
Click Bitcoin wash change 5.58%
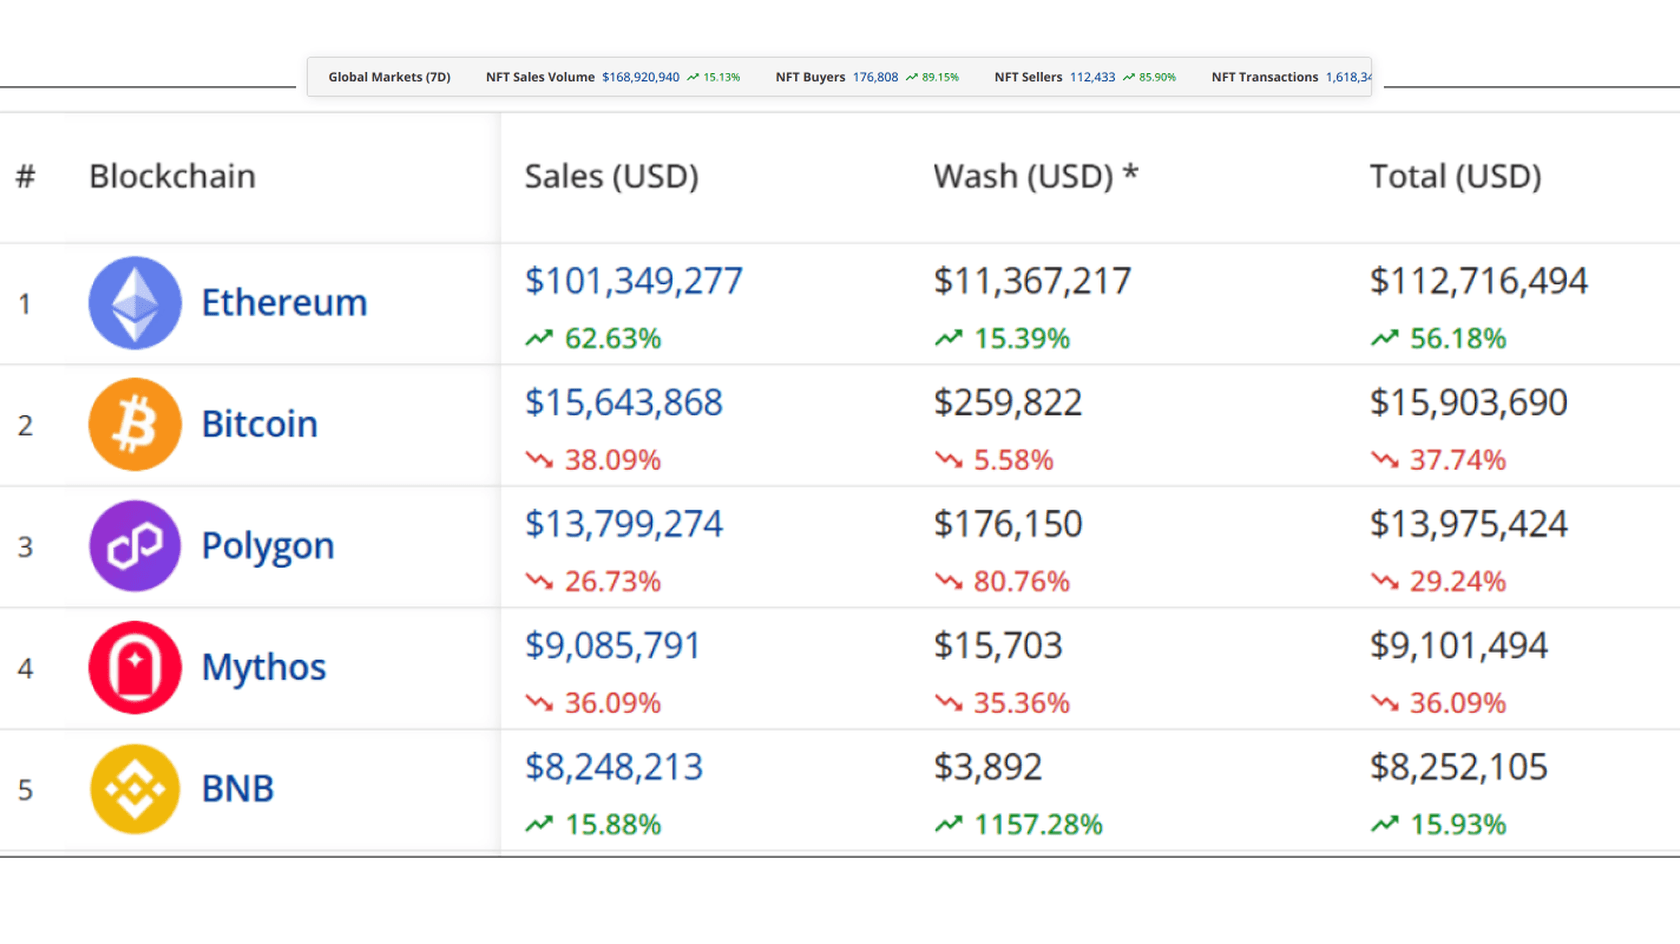(1013, 460)
